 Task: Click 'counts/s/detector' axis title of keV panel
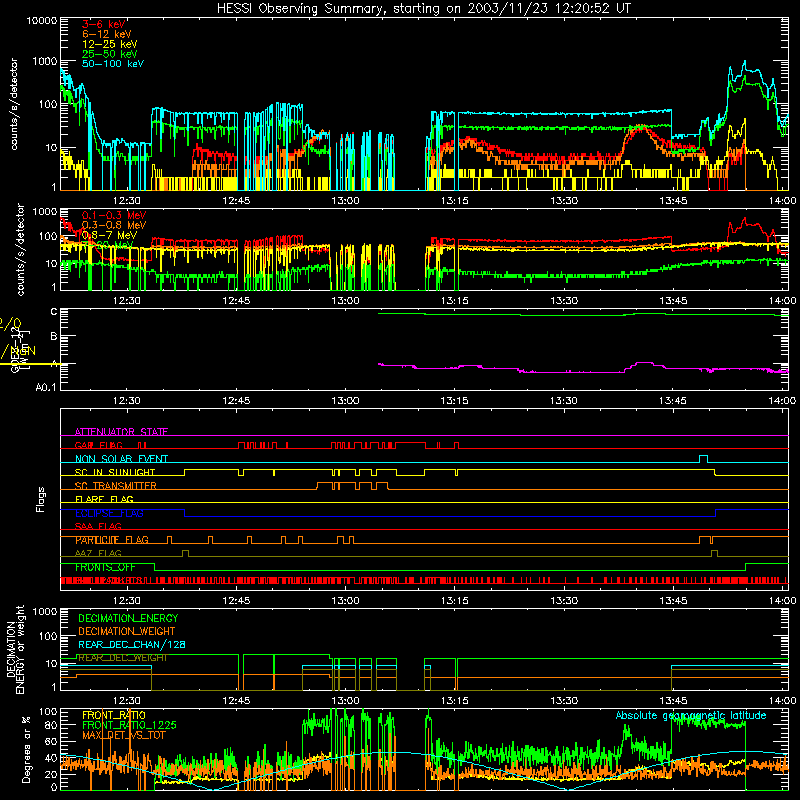coord(13,104)
